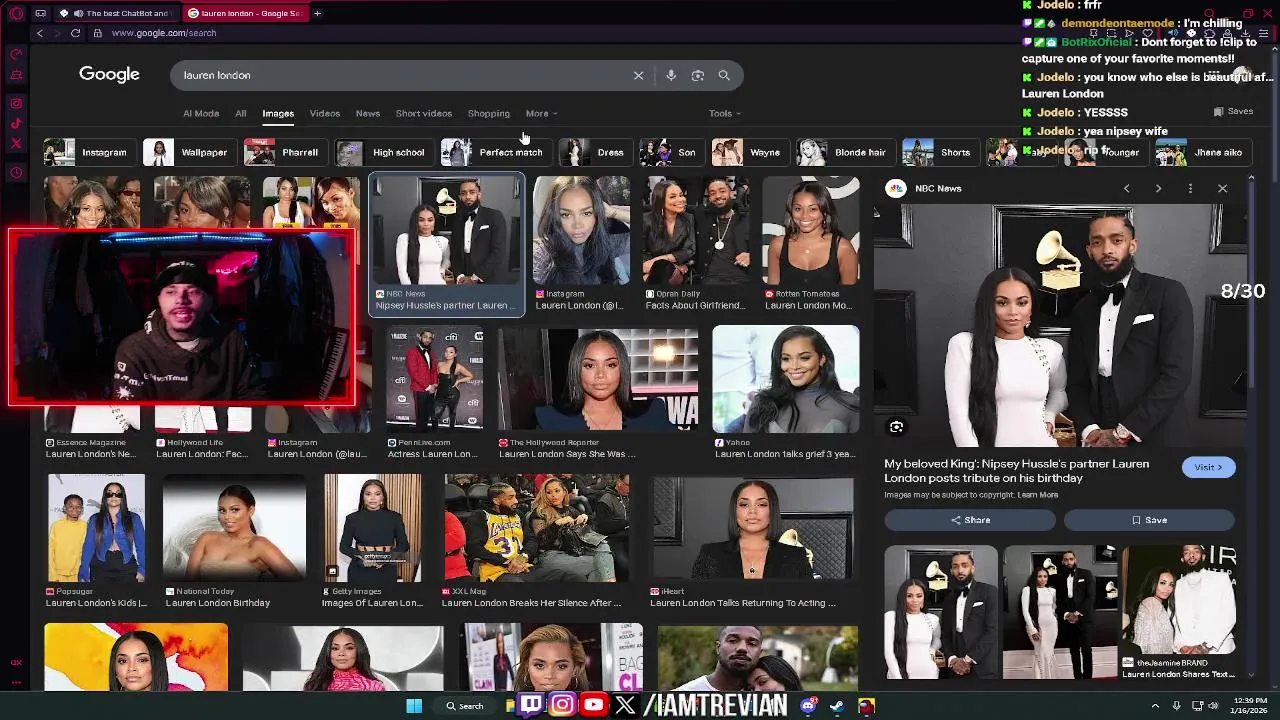Start voice search via microphone icon
Viewport: 1280px width, 720px height.
pos(671,75)
